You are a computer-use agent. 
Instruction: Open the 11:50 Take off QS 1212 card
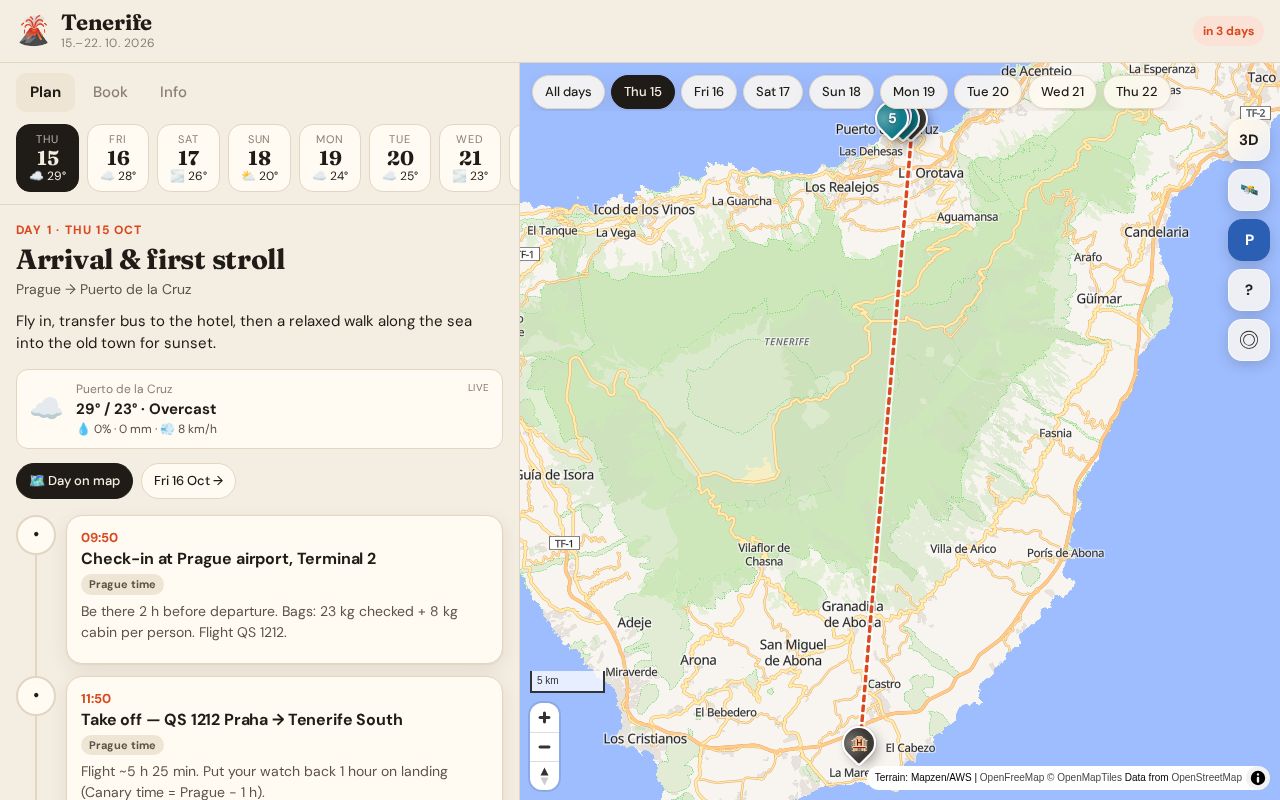(284, 738)
